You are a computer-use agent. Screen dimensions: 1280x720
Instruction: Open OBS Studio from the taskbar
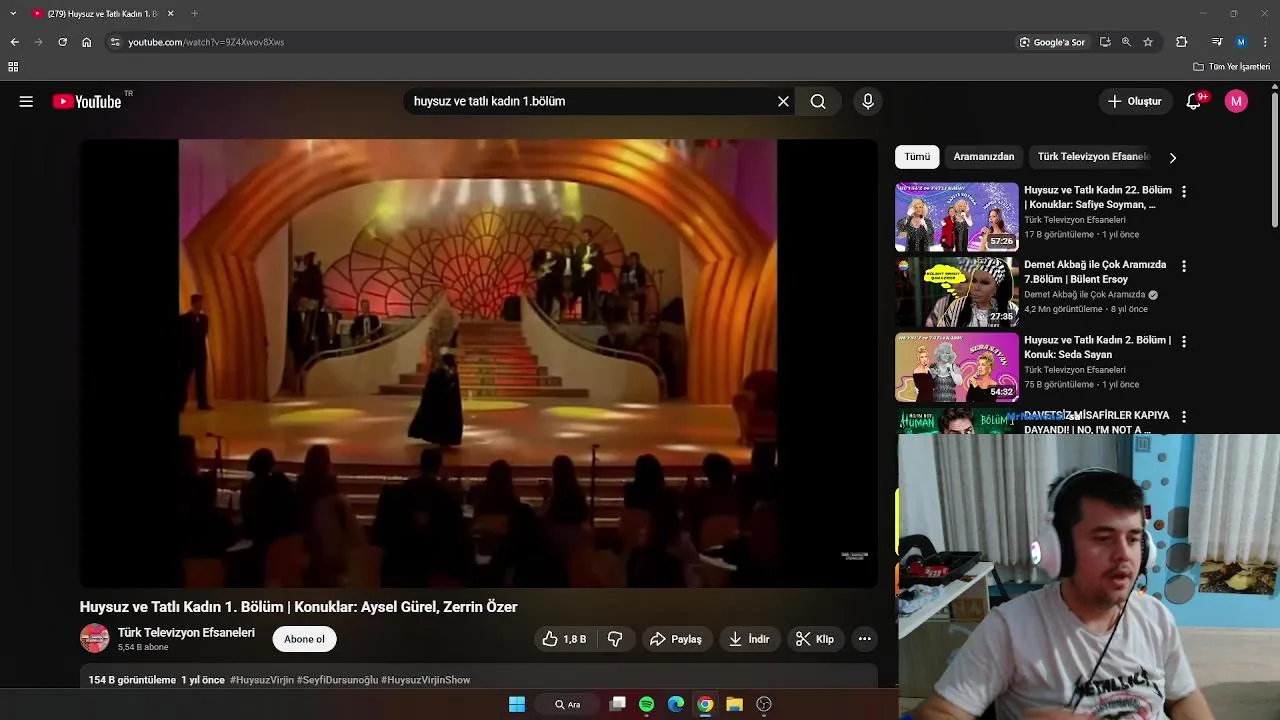[x=764, y=704]
